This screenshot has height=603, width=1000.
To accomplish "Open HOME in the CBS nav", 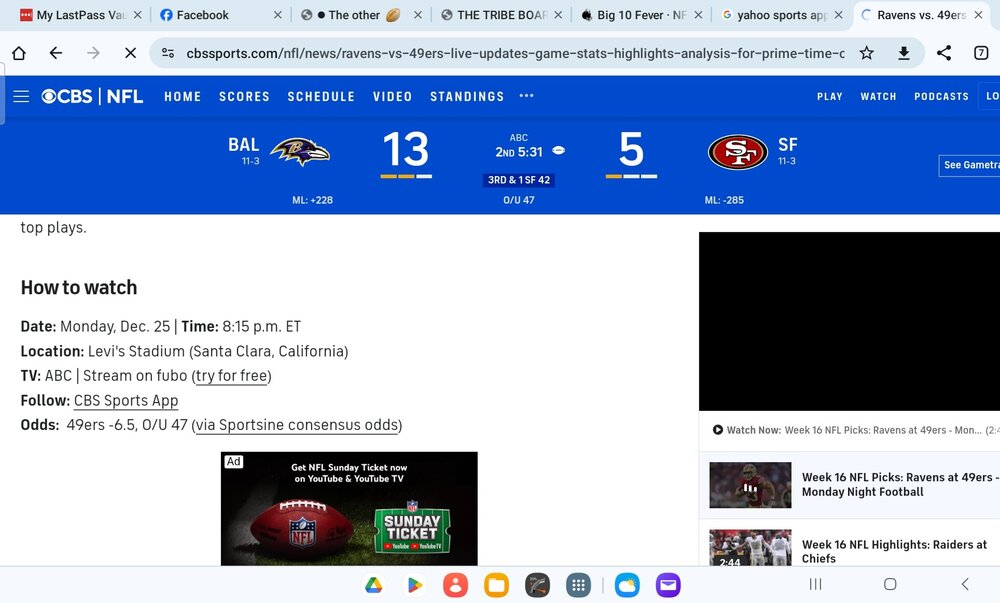I will tap(182, 96).
